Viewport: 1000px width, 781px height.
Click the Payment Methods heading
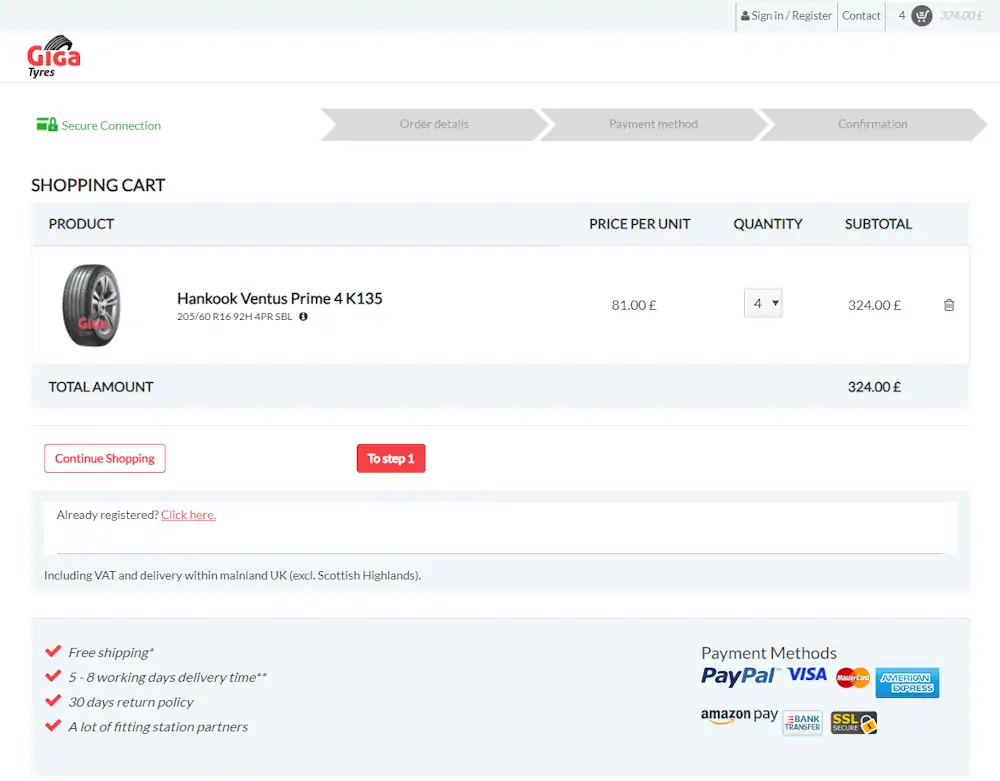point(768,653)
